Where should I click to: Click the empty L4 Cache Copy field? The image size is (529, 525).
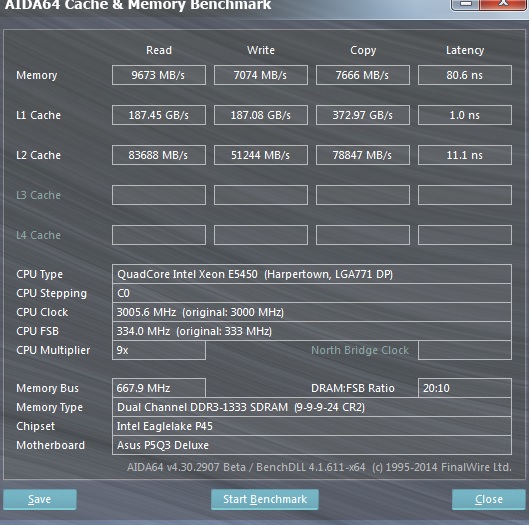click(x=363, y=235)
